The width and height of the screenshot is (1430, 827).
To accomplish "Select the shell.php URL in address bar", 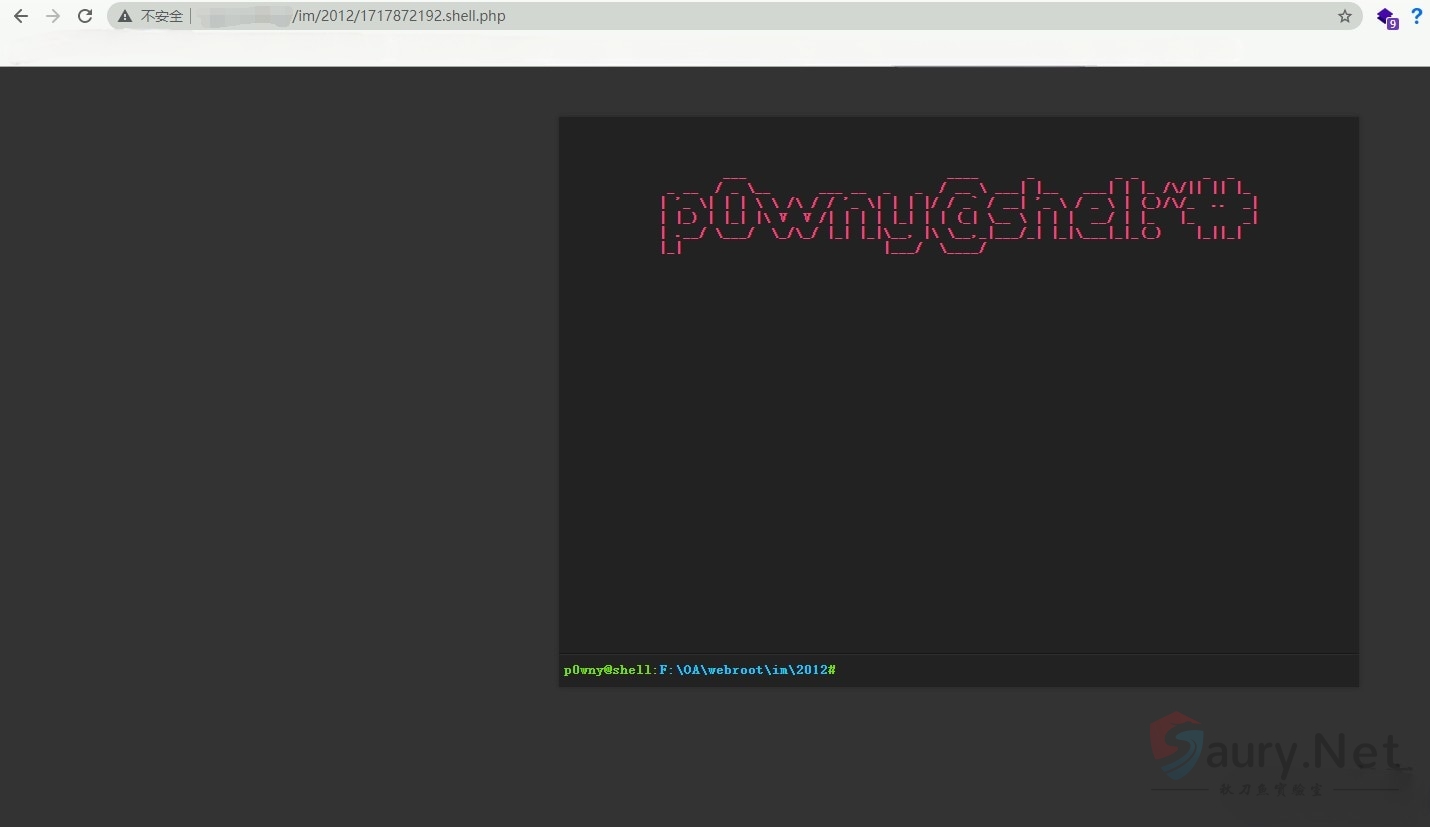I will click(x=399, y=16).
